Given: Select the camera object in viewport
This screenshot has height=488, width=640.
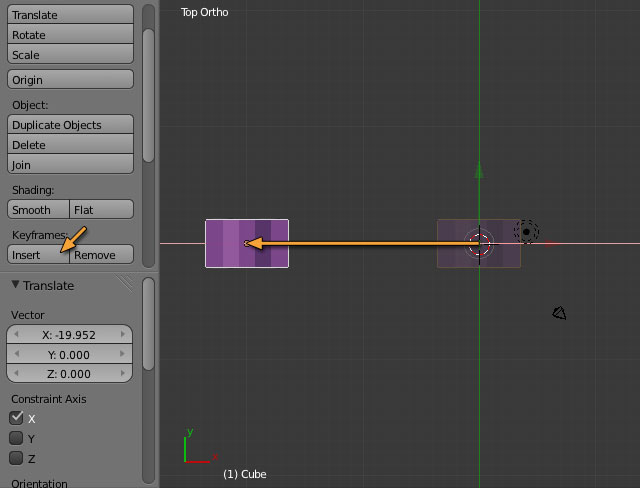Looking at the screenshot, I should pos(560,314).
